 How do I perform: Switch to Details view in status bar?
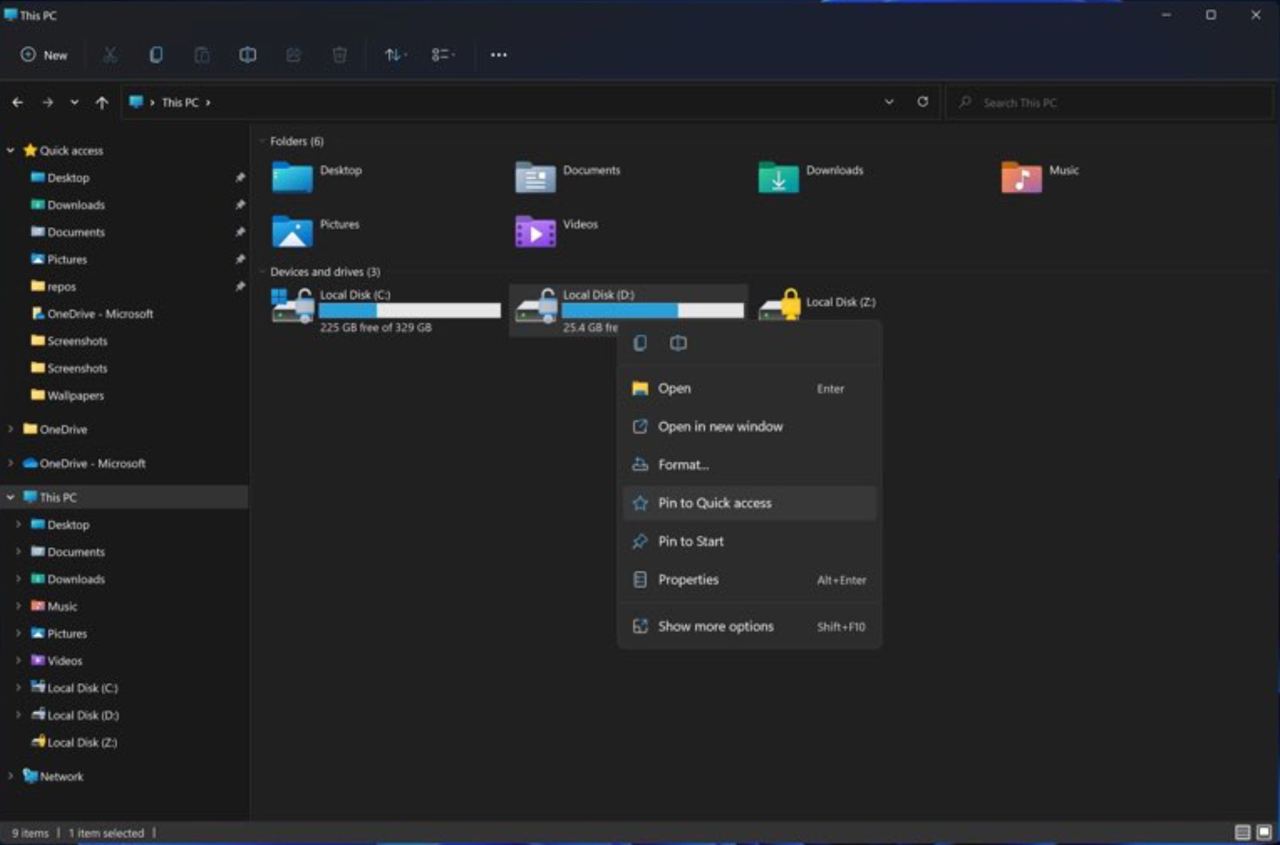pyautogui.click(x=1243, y=833)
